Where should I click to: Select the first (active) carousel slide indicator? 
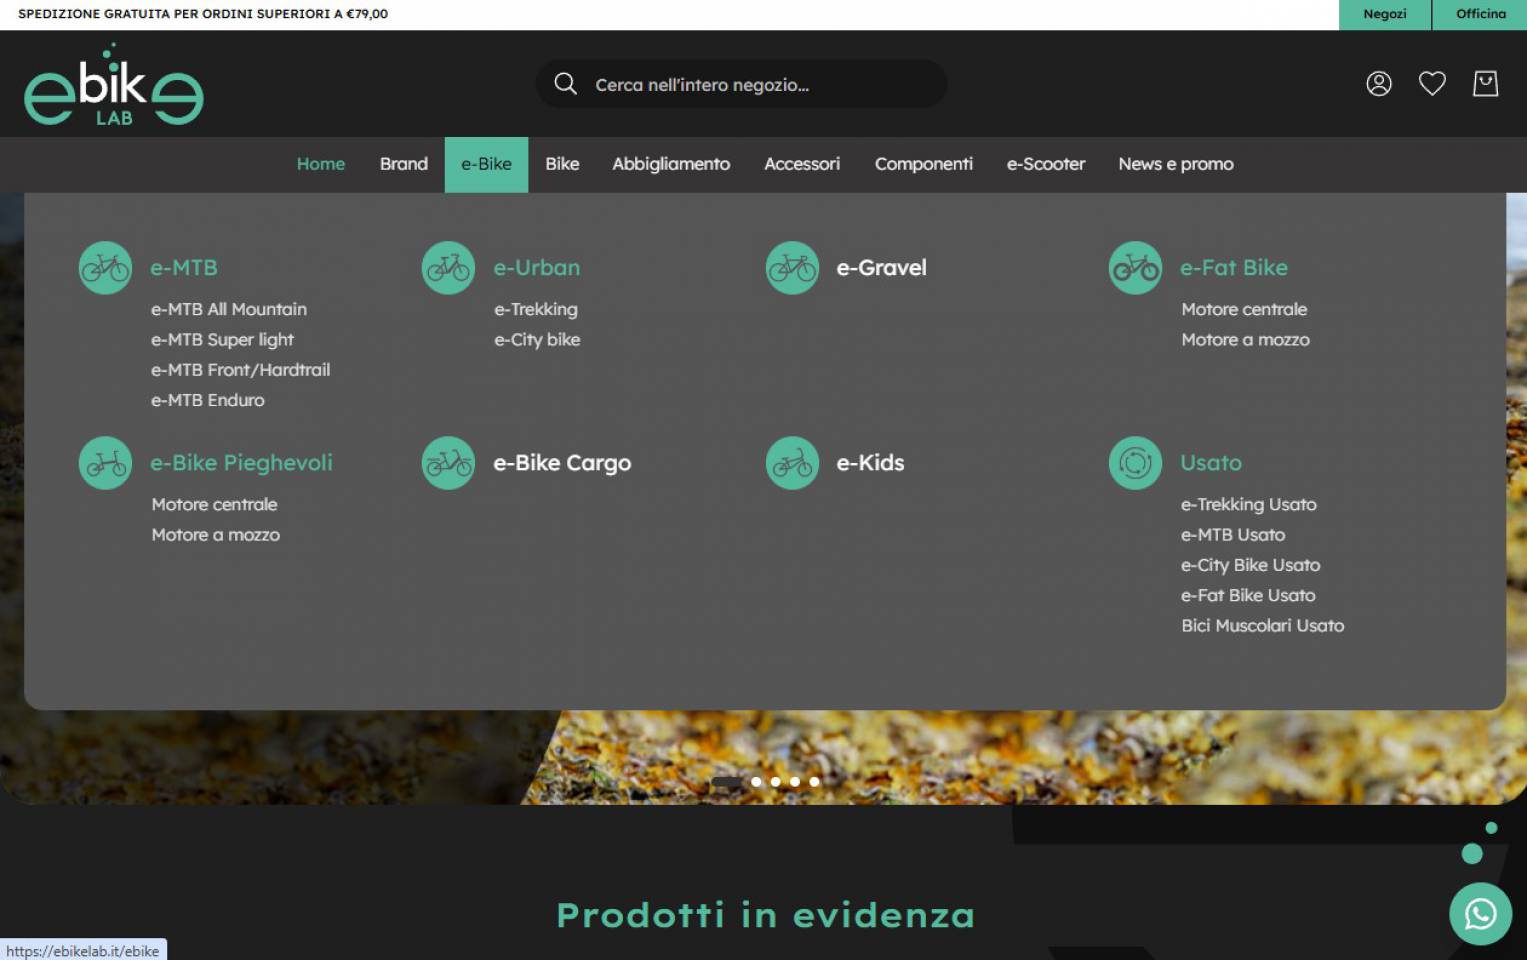[x=727, y=782]
